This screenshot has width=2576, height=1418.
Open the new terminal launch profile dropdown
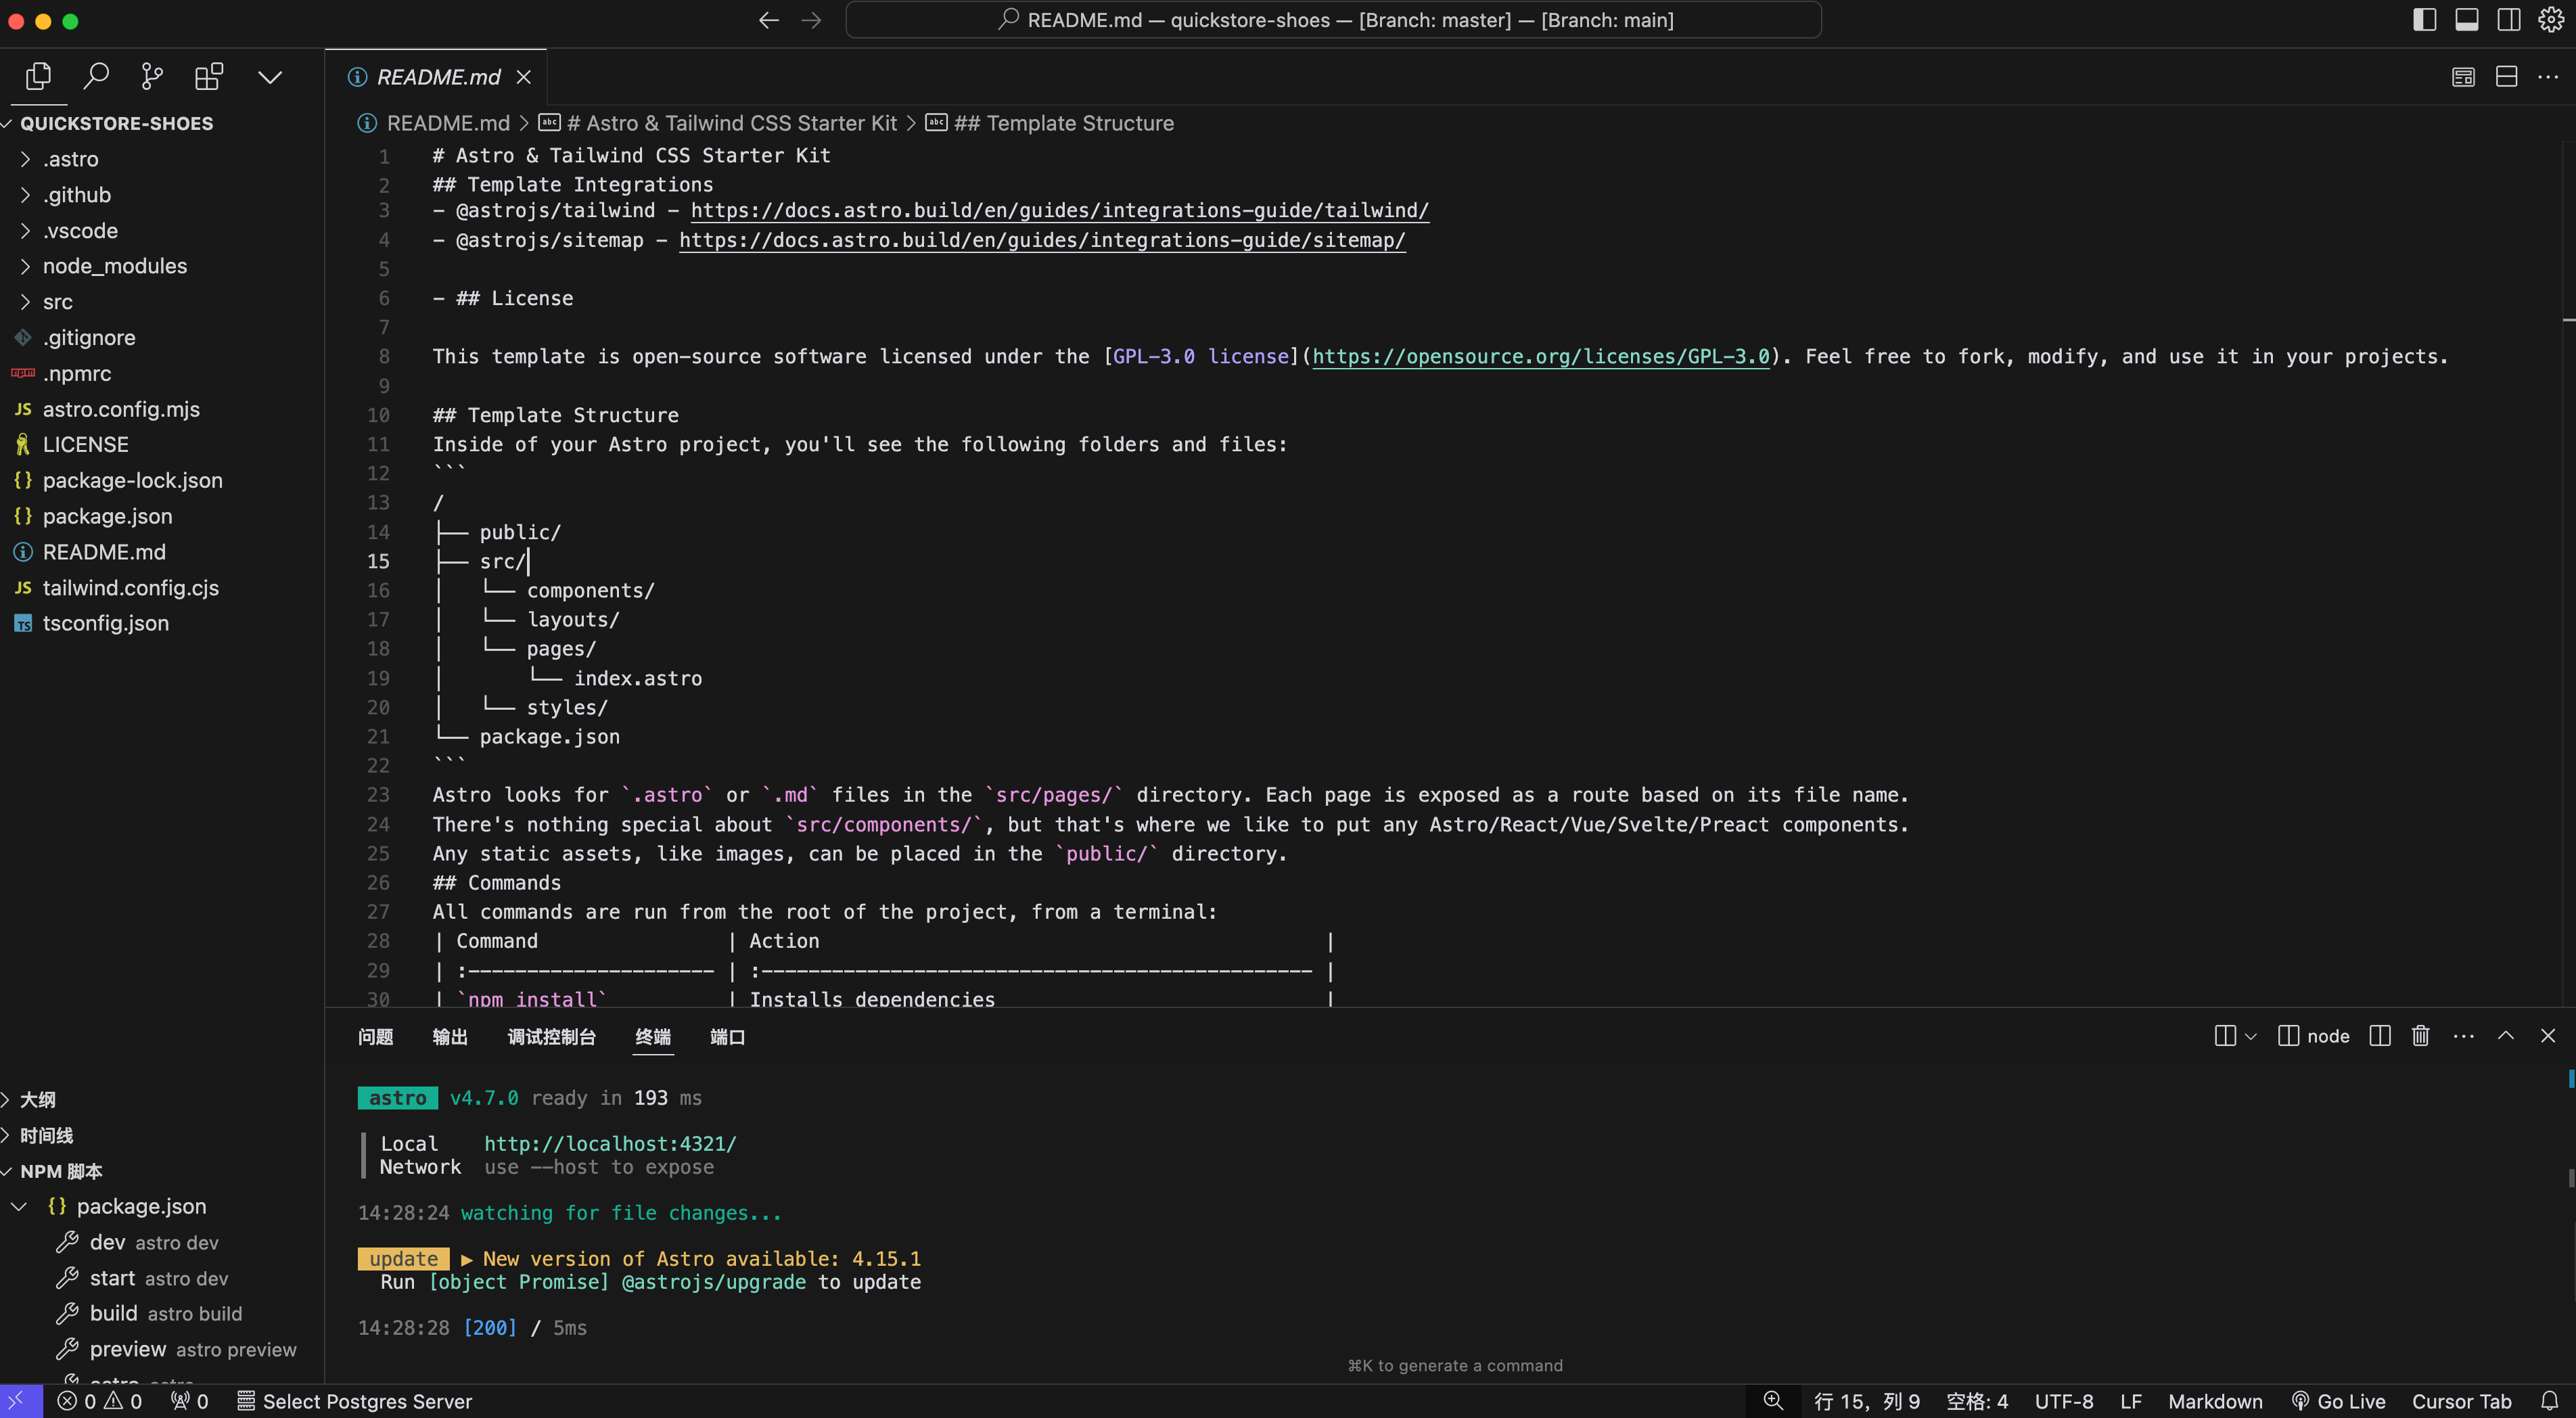2250,1037
